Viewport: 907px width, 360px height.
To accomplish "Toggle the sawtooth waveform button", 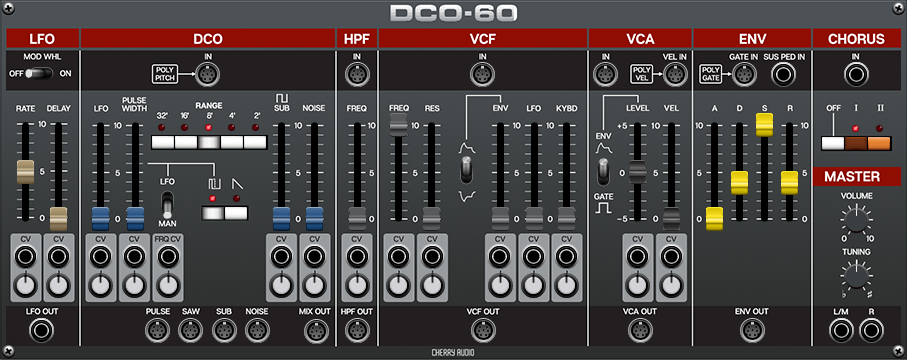I will point(236,213).
